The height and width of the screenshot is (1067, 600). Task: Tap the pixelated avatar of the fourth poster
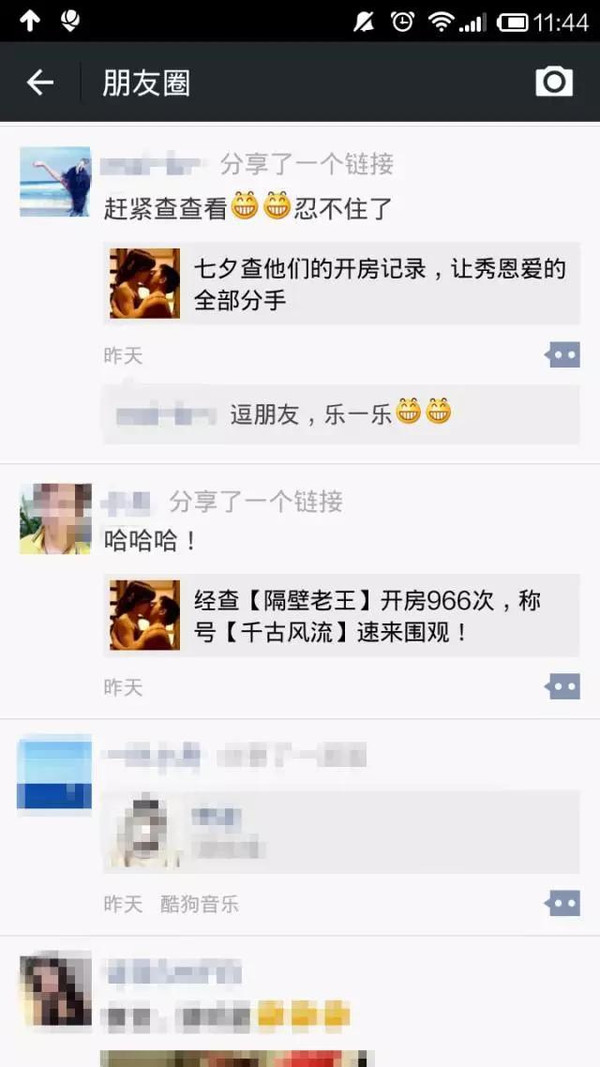pos(55,989)
